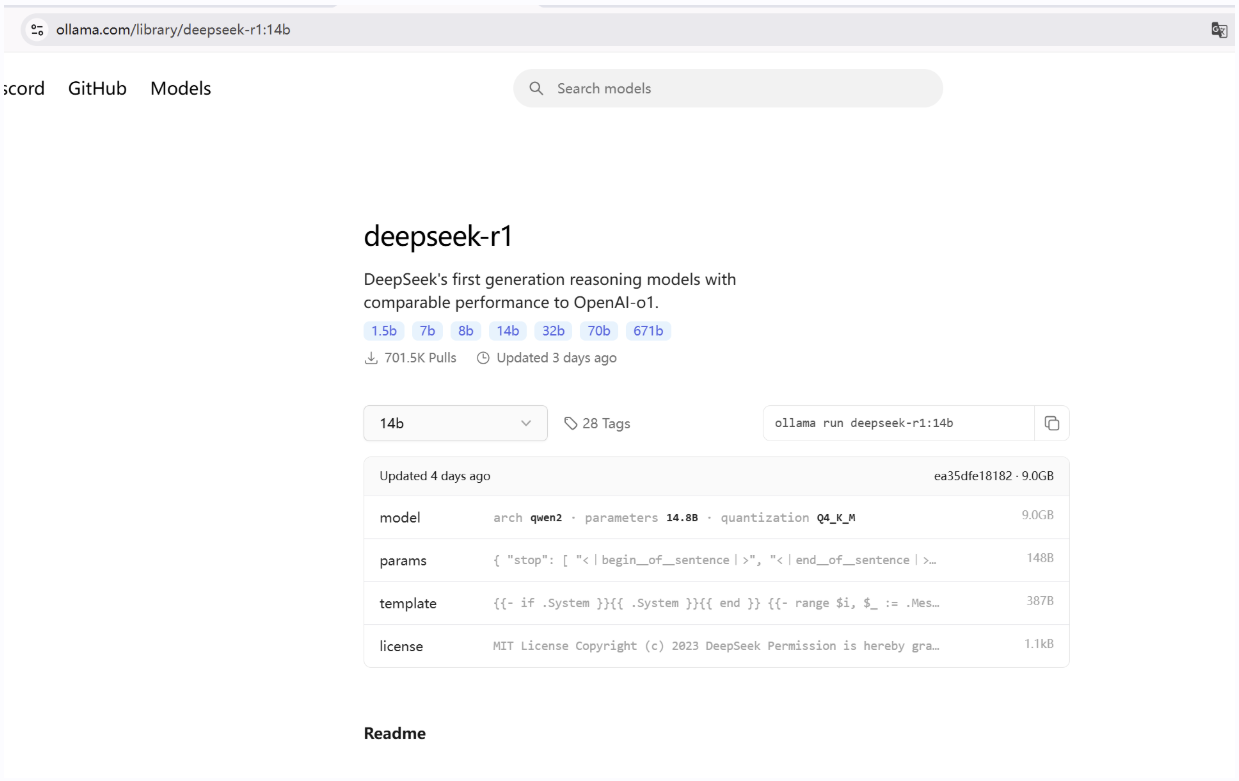1239x781 pixels.
Task: Focus the Search models field
Action: pyautogui.click(x=728, y=88)
